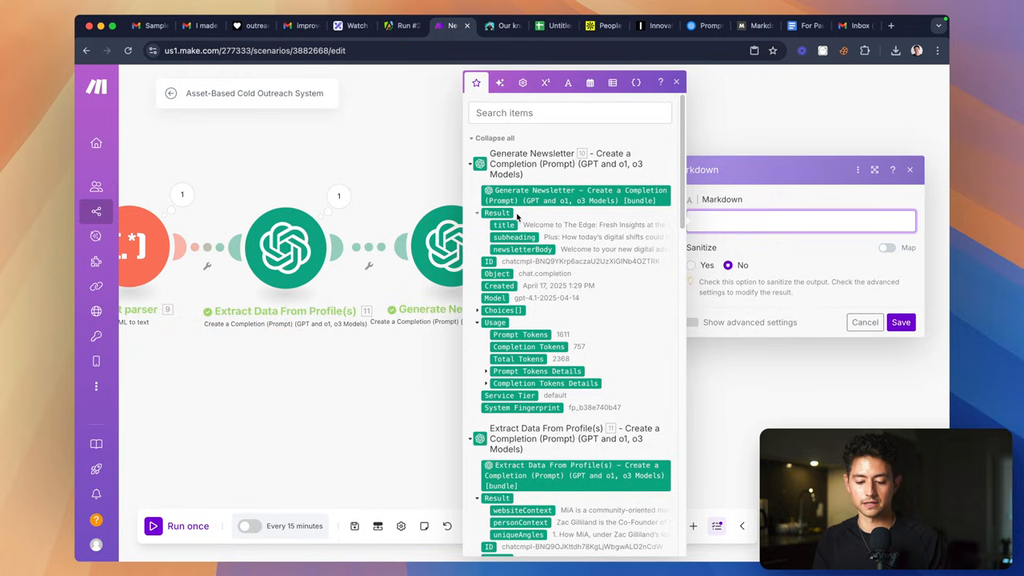
Task: Open the array functions table tab
Action: click(x=613, y=82)
